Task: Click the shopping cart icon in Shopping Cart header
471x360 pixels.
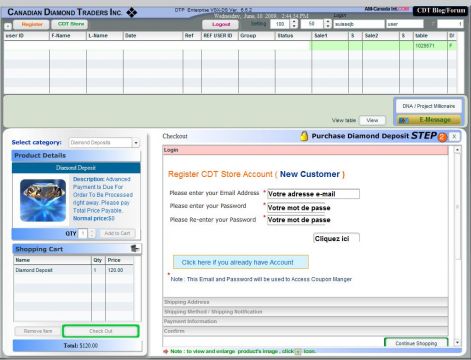Action: (135, 248)
